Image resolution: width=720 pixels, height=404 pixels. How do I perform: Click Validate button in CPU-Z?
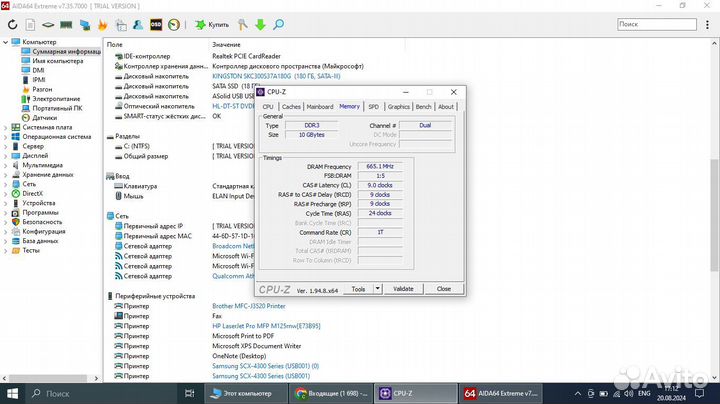click(x=403, y=289)
